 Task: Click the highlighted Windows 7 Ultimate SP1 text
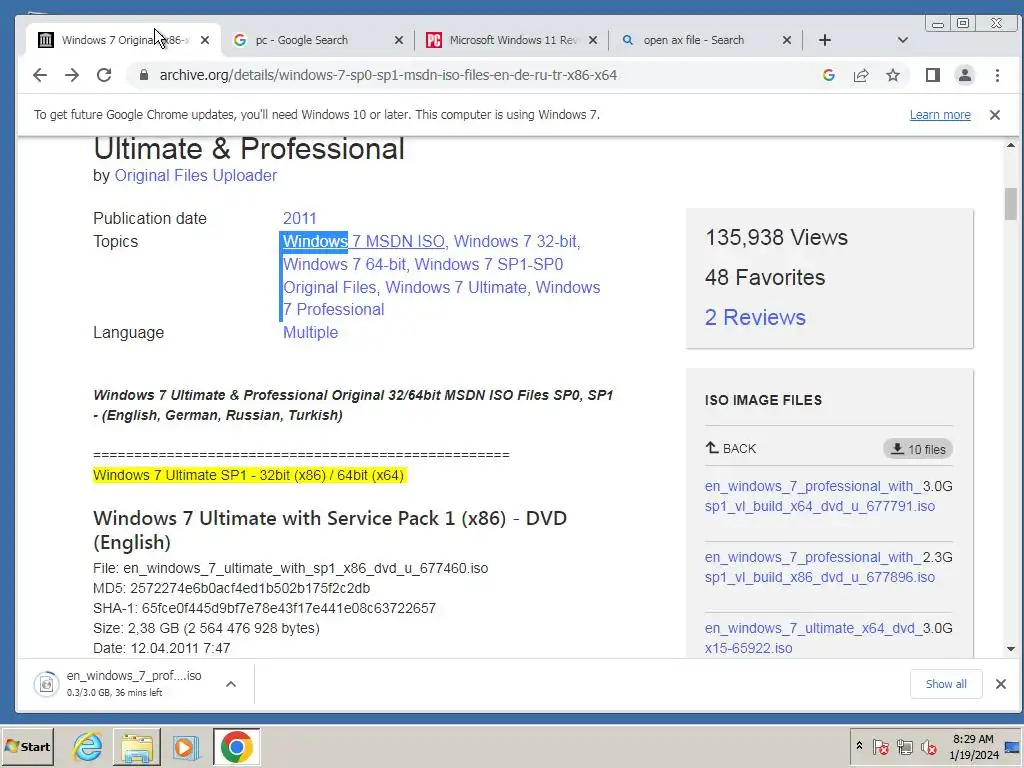pyautogui.click(x=249, y=475)
